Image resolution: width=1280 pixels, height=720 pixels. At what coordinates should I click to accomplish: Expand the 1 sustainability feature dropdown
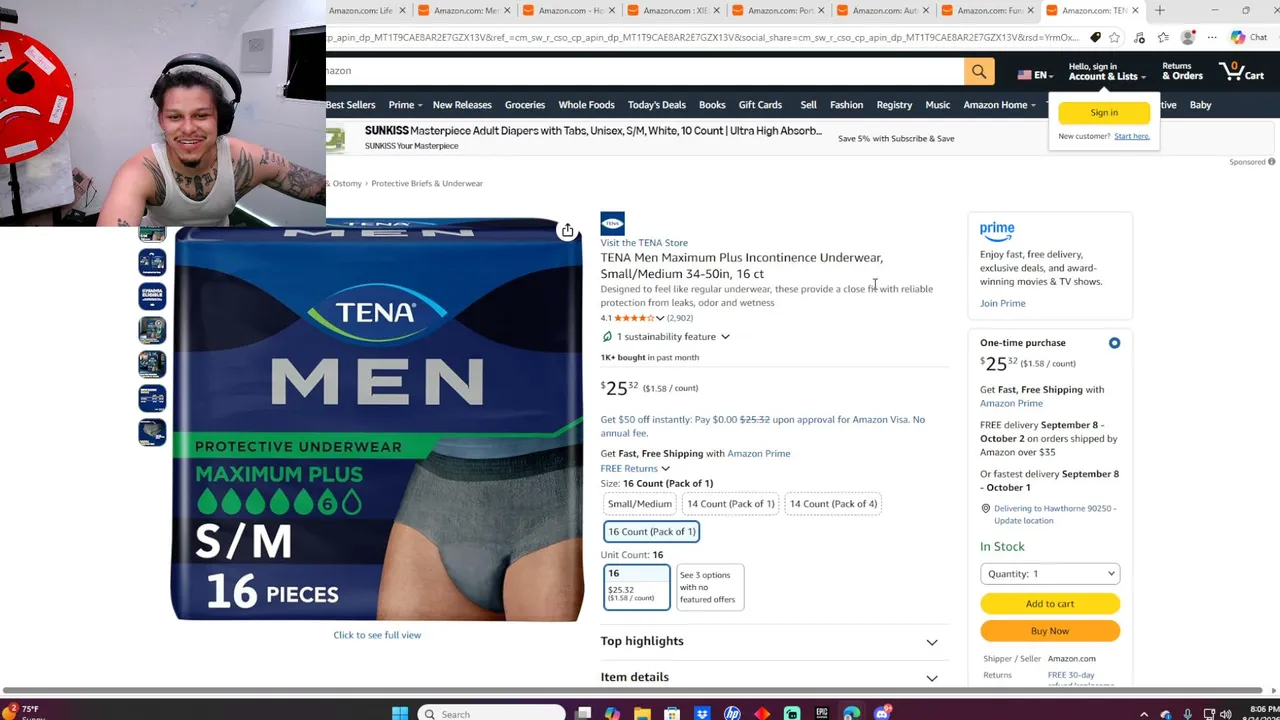tap(666, 337)
